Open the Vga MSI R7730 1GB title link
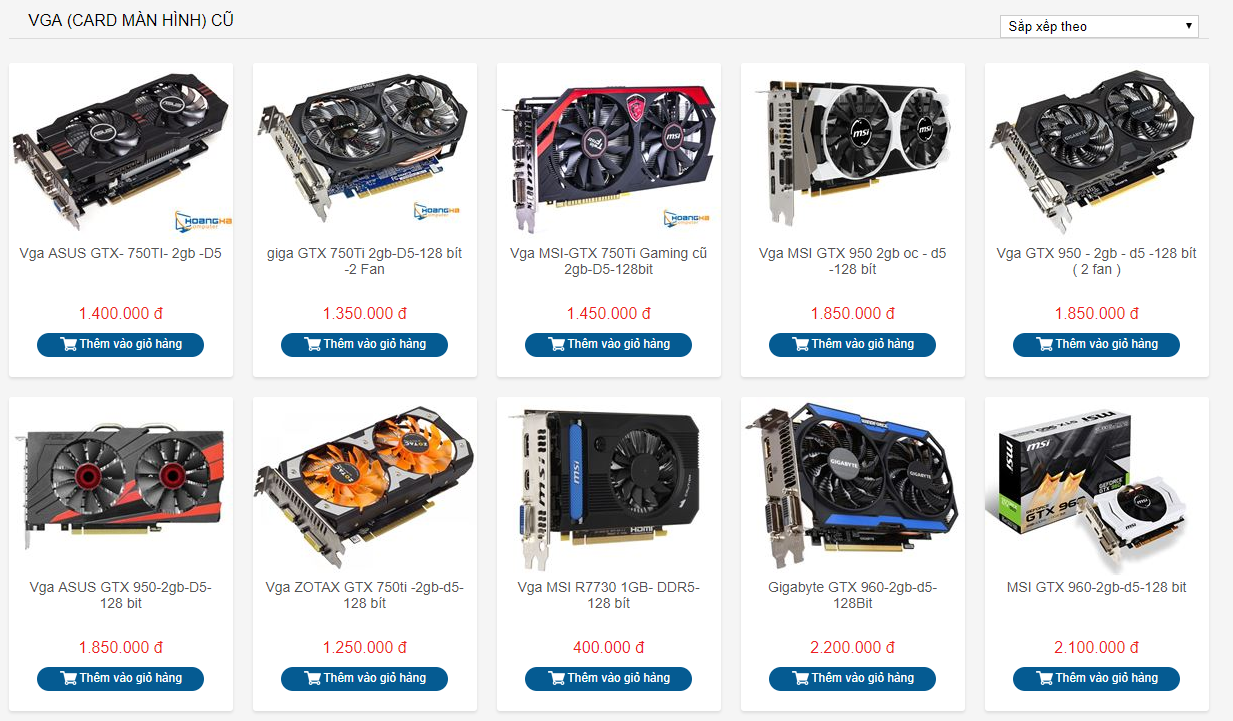Image resolution: width=1233 pixels, height=721 pixels. tap(609, 595)
